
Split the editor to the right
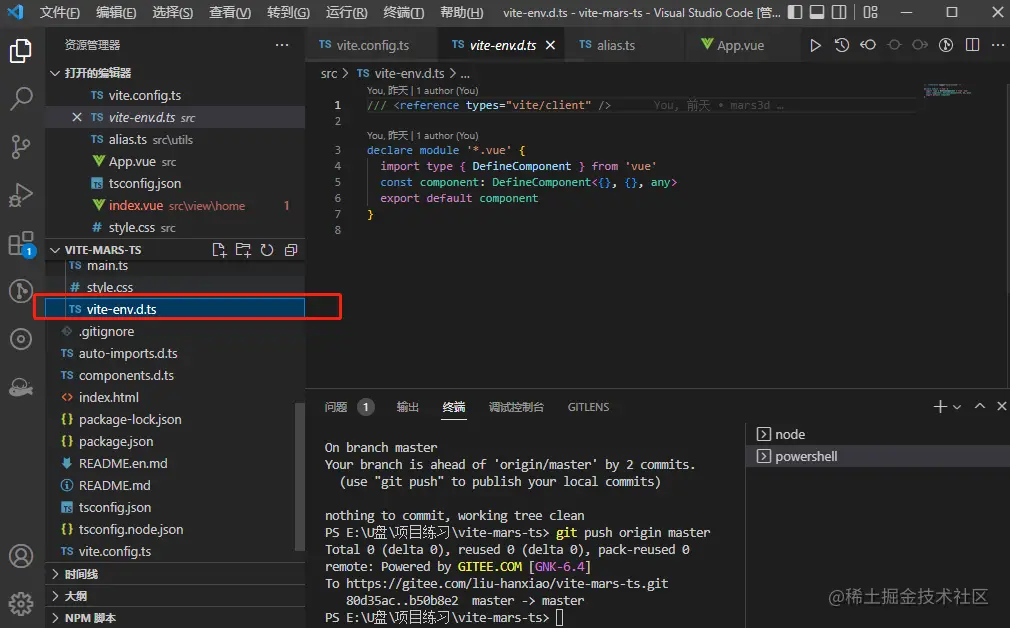click(973, 45)
